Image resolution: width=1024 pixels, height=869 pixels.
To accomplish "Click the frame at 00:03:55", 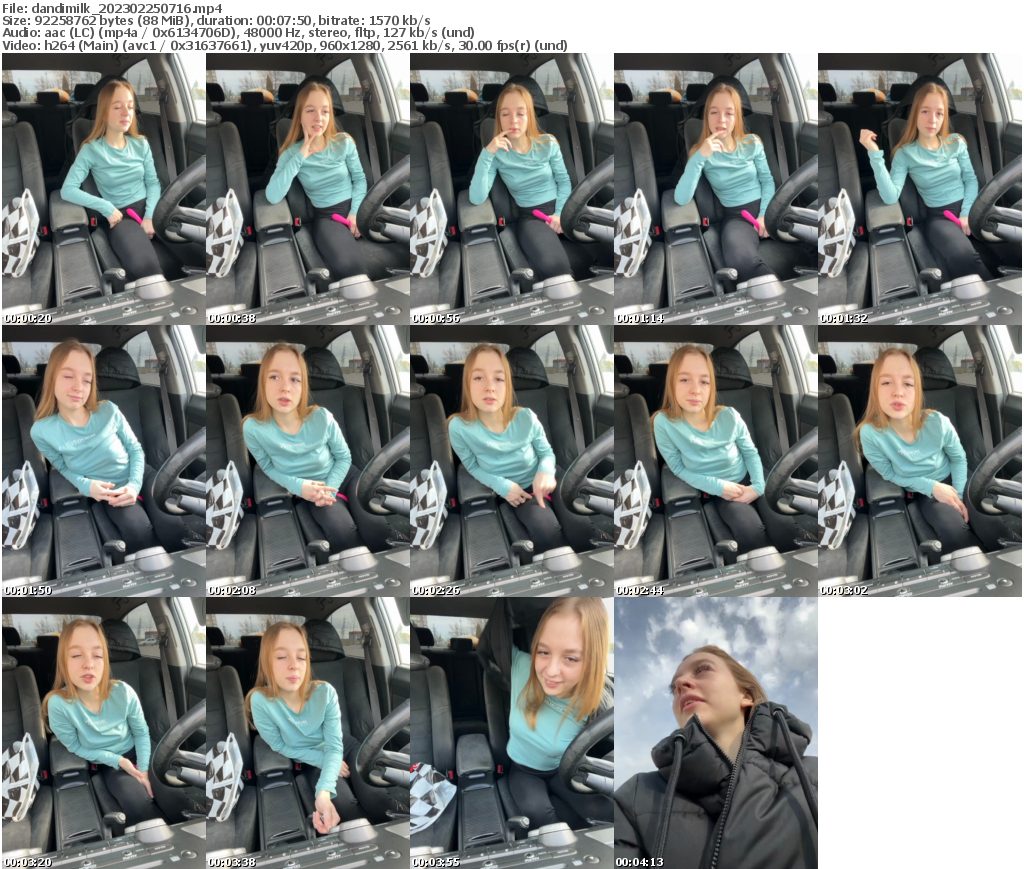I will point(511,732).
